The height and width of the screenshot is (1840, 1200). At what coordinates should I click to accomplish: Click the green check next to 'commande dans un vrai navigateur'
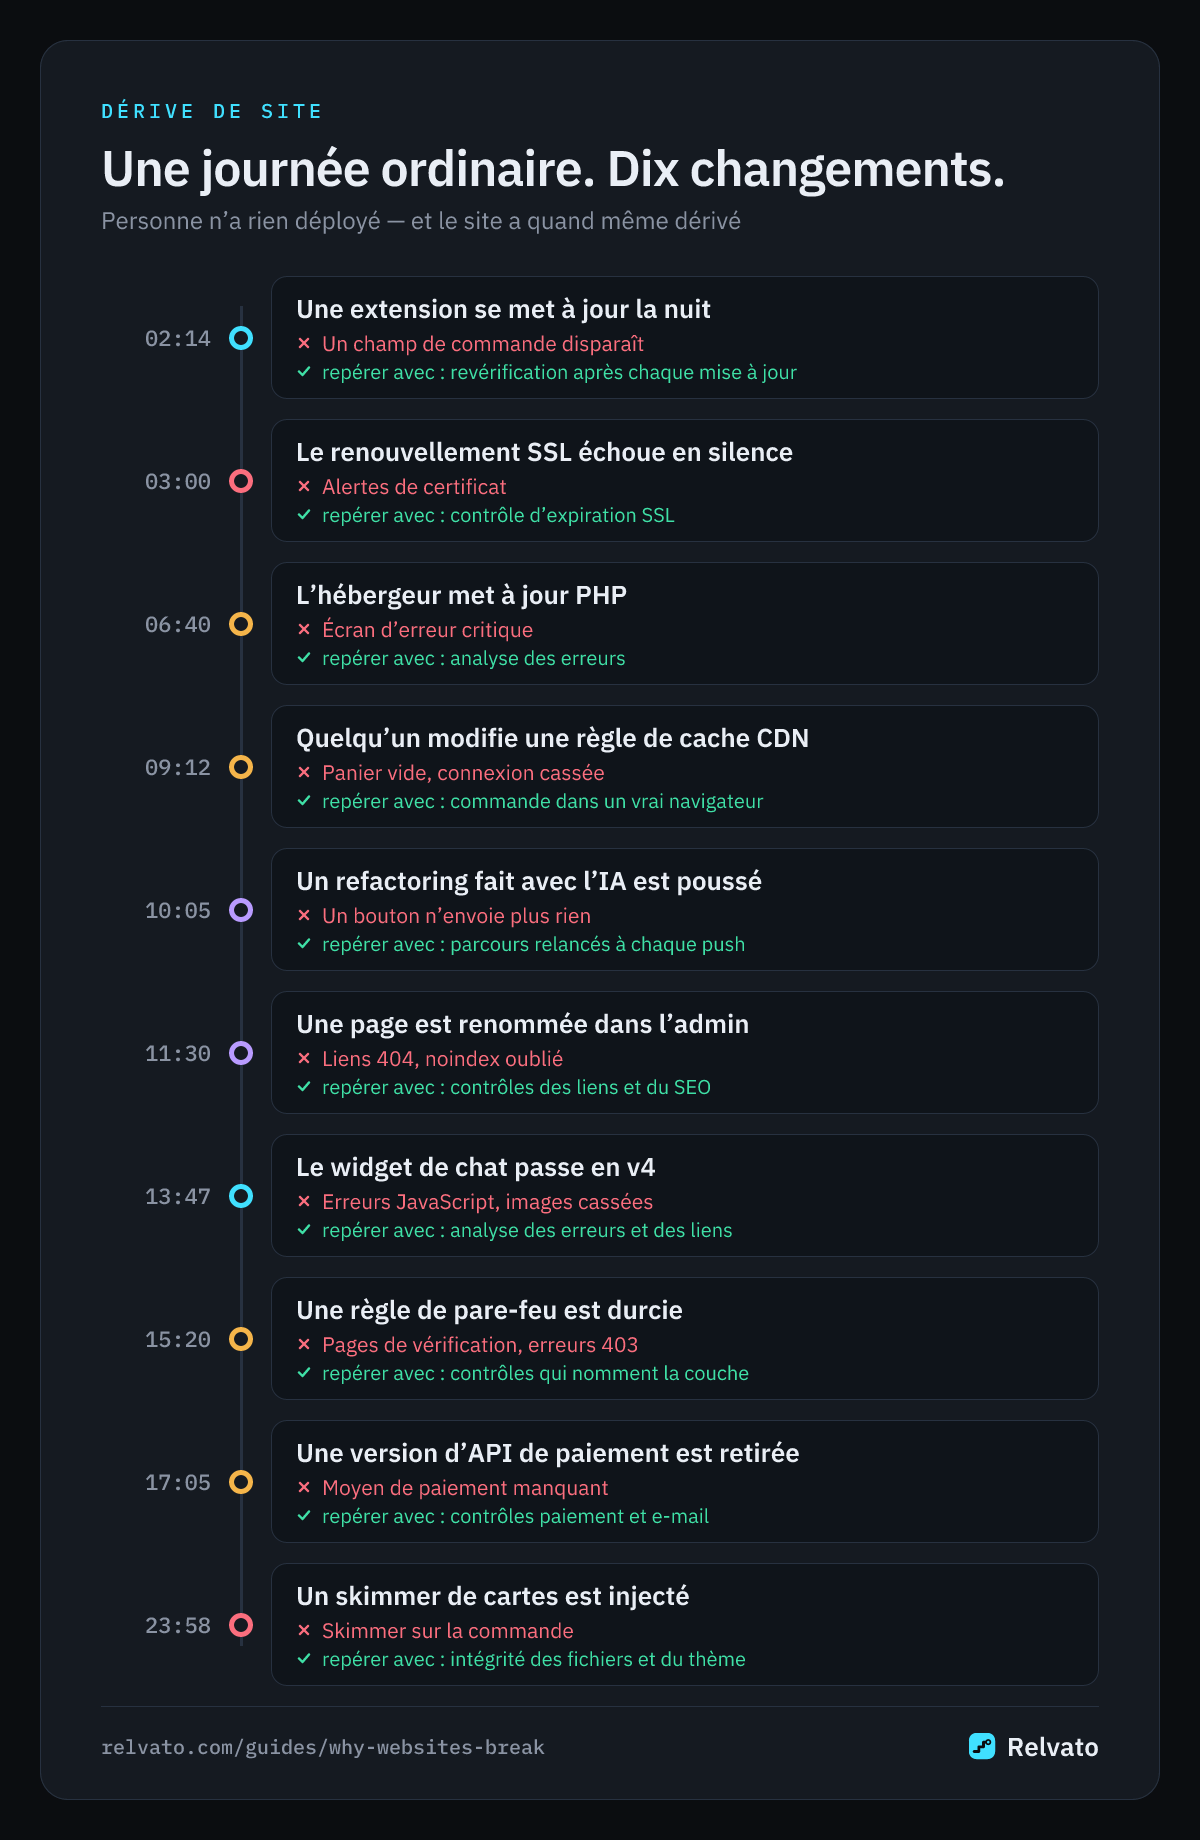click(304, 800)
